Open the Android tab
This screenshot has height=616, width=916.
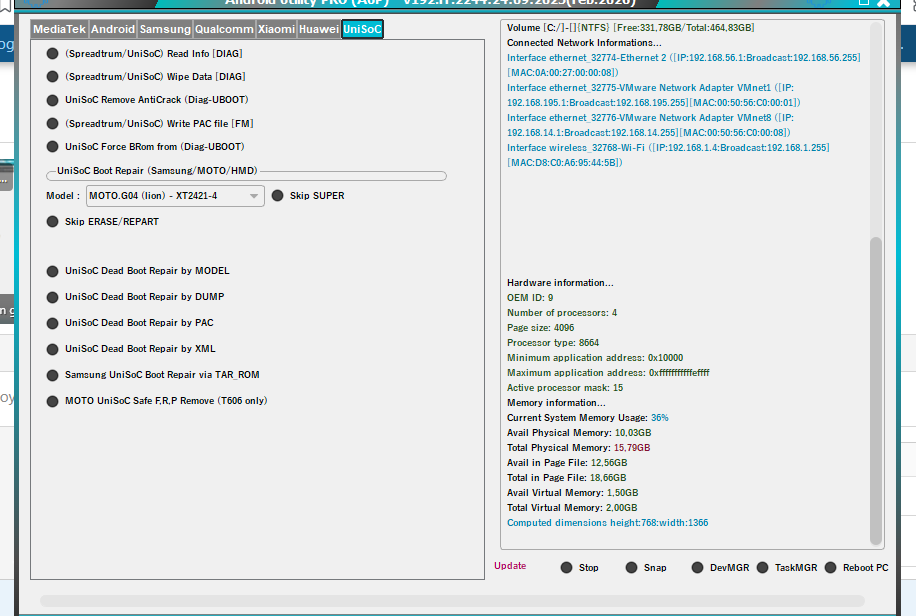point(113,29)
